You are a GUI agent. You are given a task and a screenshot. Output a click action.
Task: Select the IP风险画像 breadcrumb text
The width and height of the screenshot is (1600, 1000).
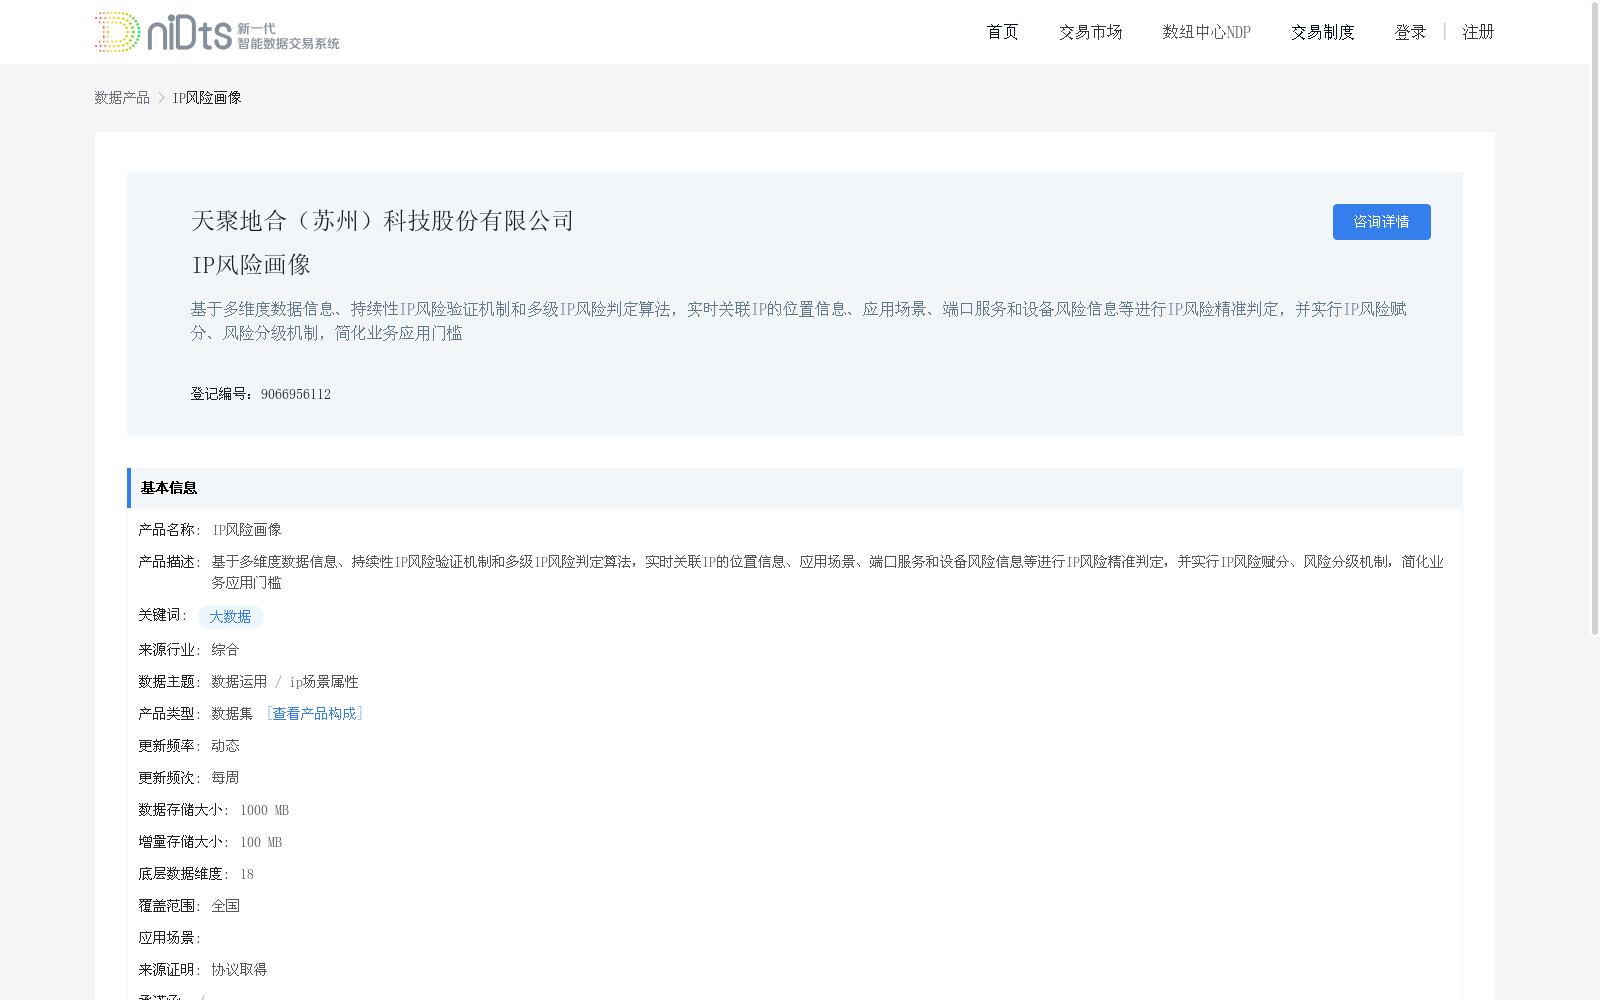pyautogui.click(x=207, y=97)
